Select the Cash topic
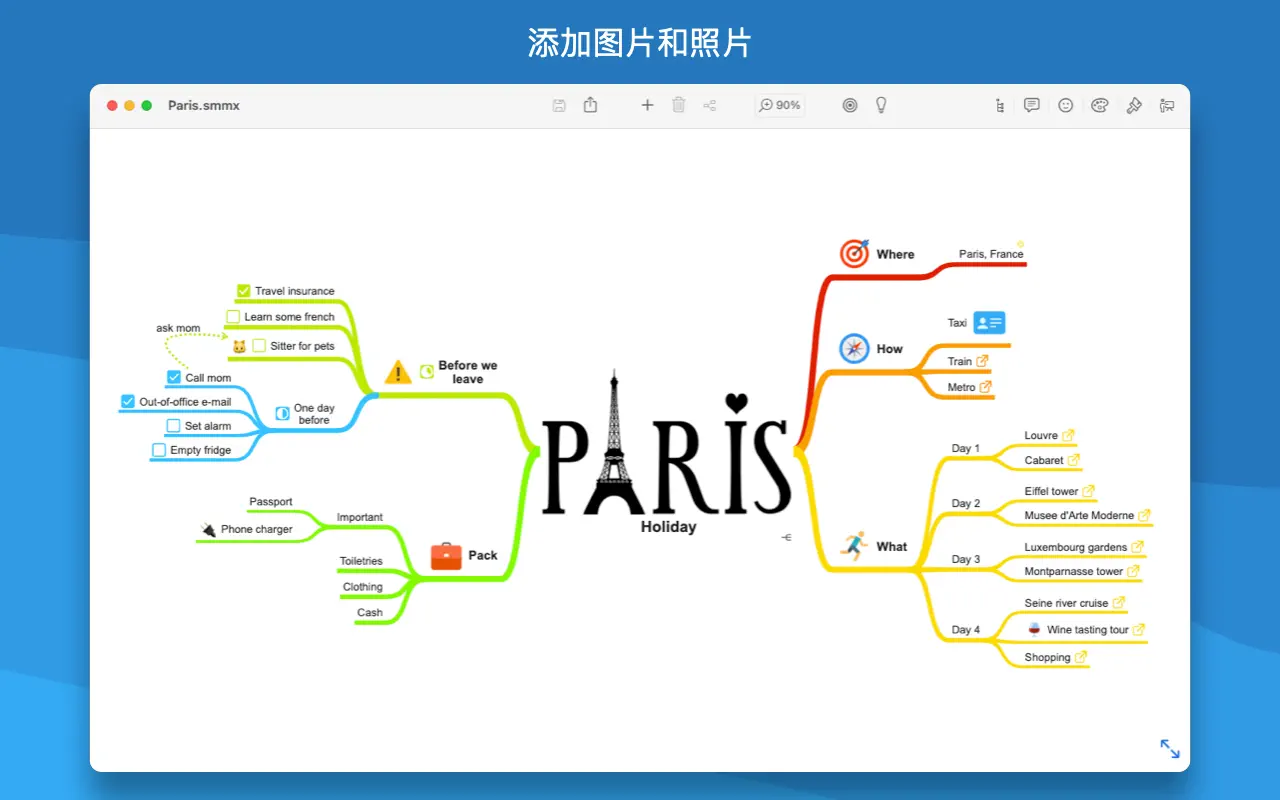This screenshot has width=1280, height=800. (x=370, y=612)
